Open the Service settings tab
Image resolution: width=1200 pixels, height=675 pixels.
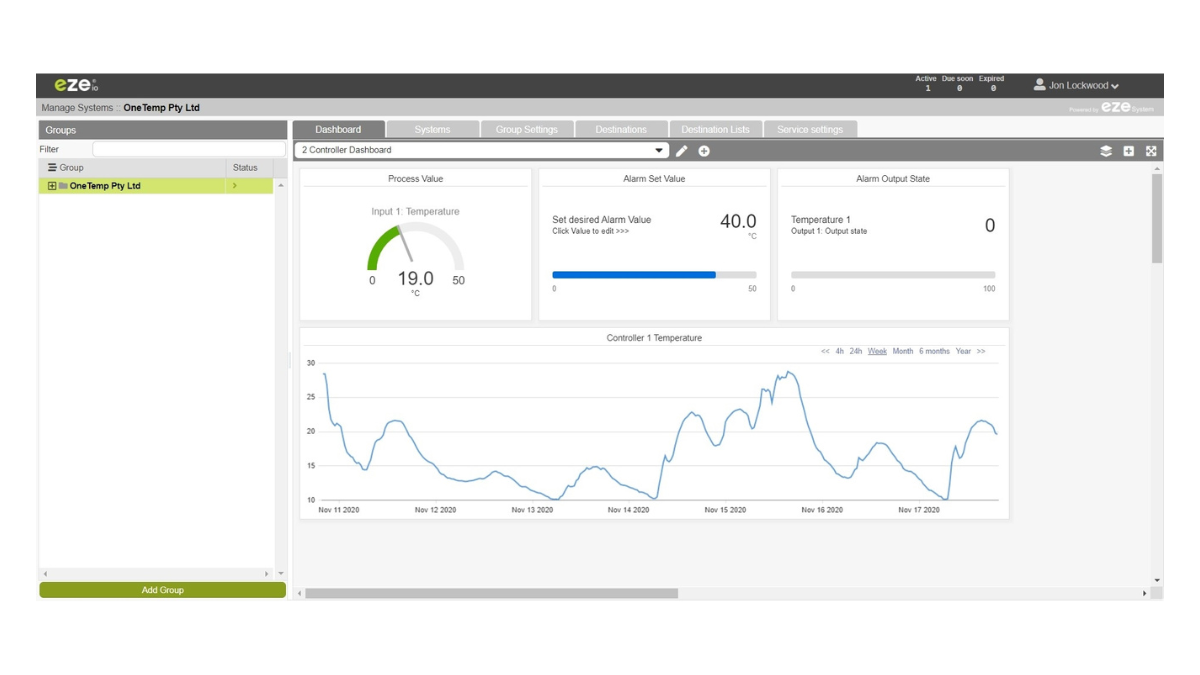click(810, 129)
